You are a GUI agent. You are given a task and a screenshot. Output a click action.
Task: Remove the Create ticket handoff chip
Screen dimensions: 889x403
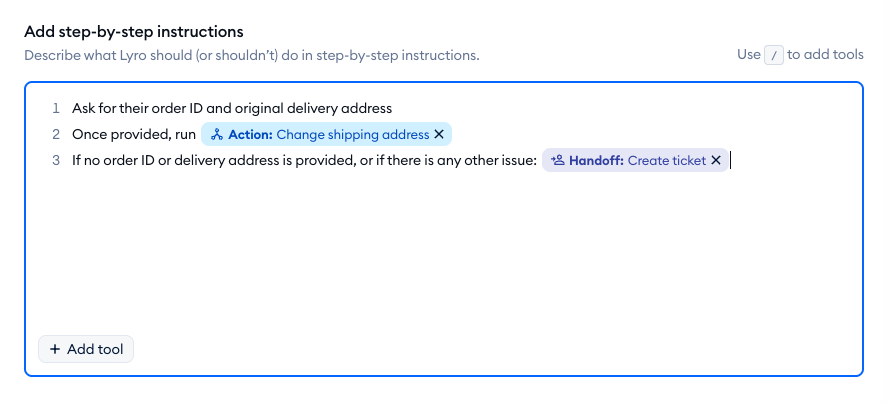point(716,160)
